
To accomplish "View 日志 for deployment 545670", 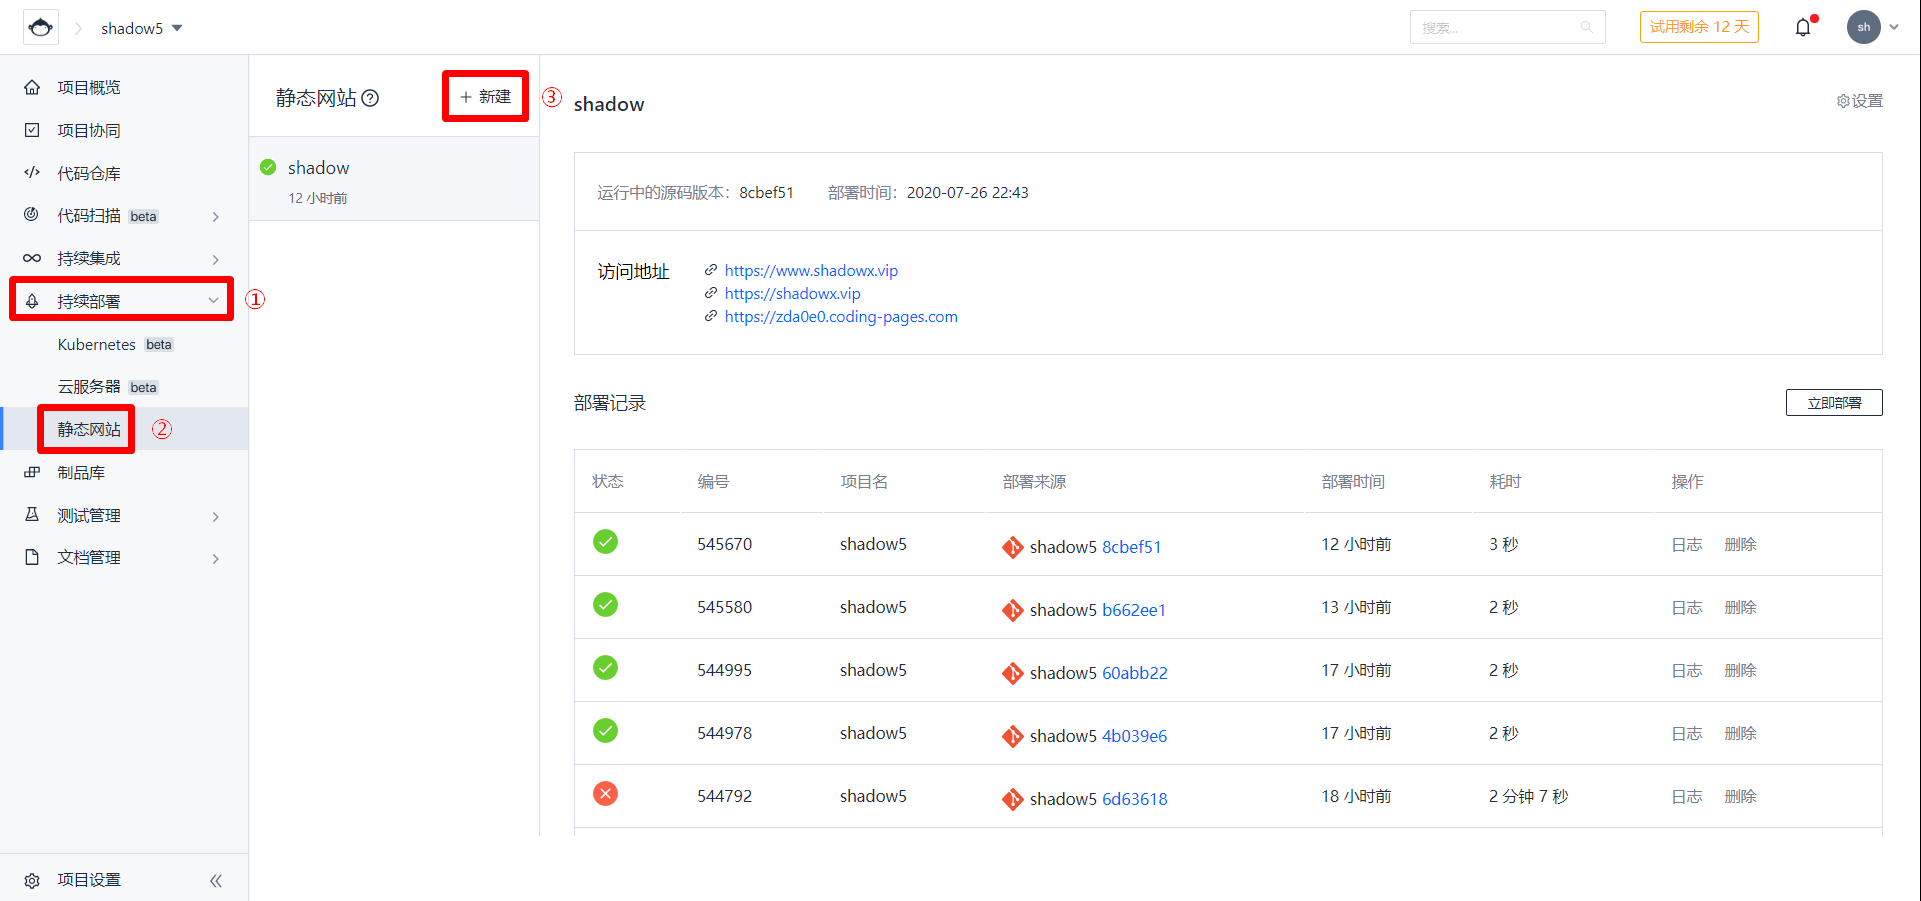I will (1687, 544).
